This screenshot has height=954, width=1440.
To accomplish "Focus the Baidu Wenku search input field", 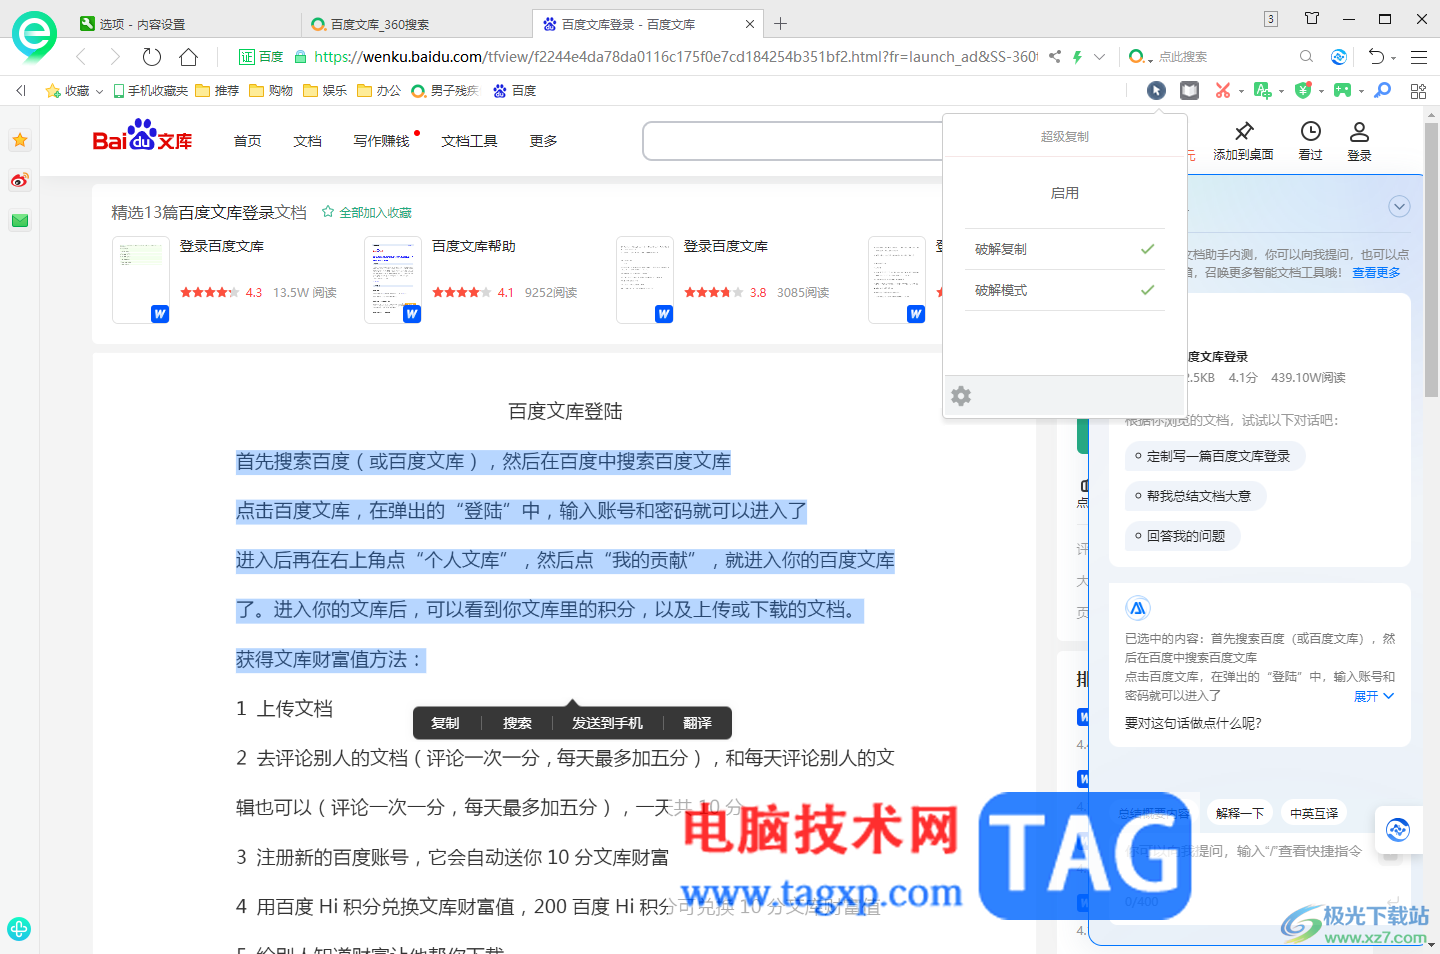I will click(x=792, y=141).
